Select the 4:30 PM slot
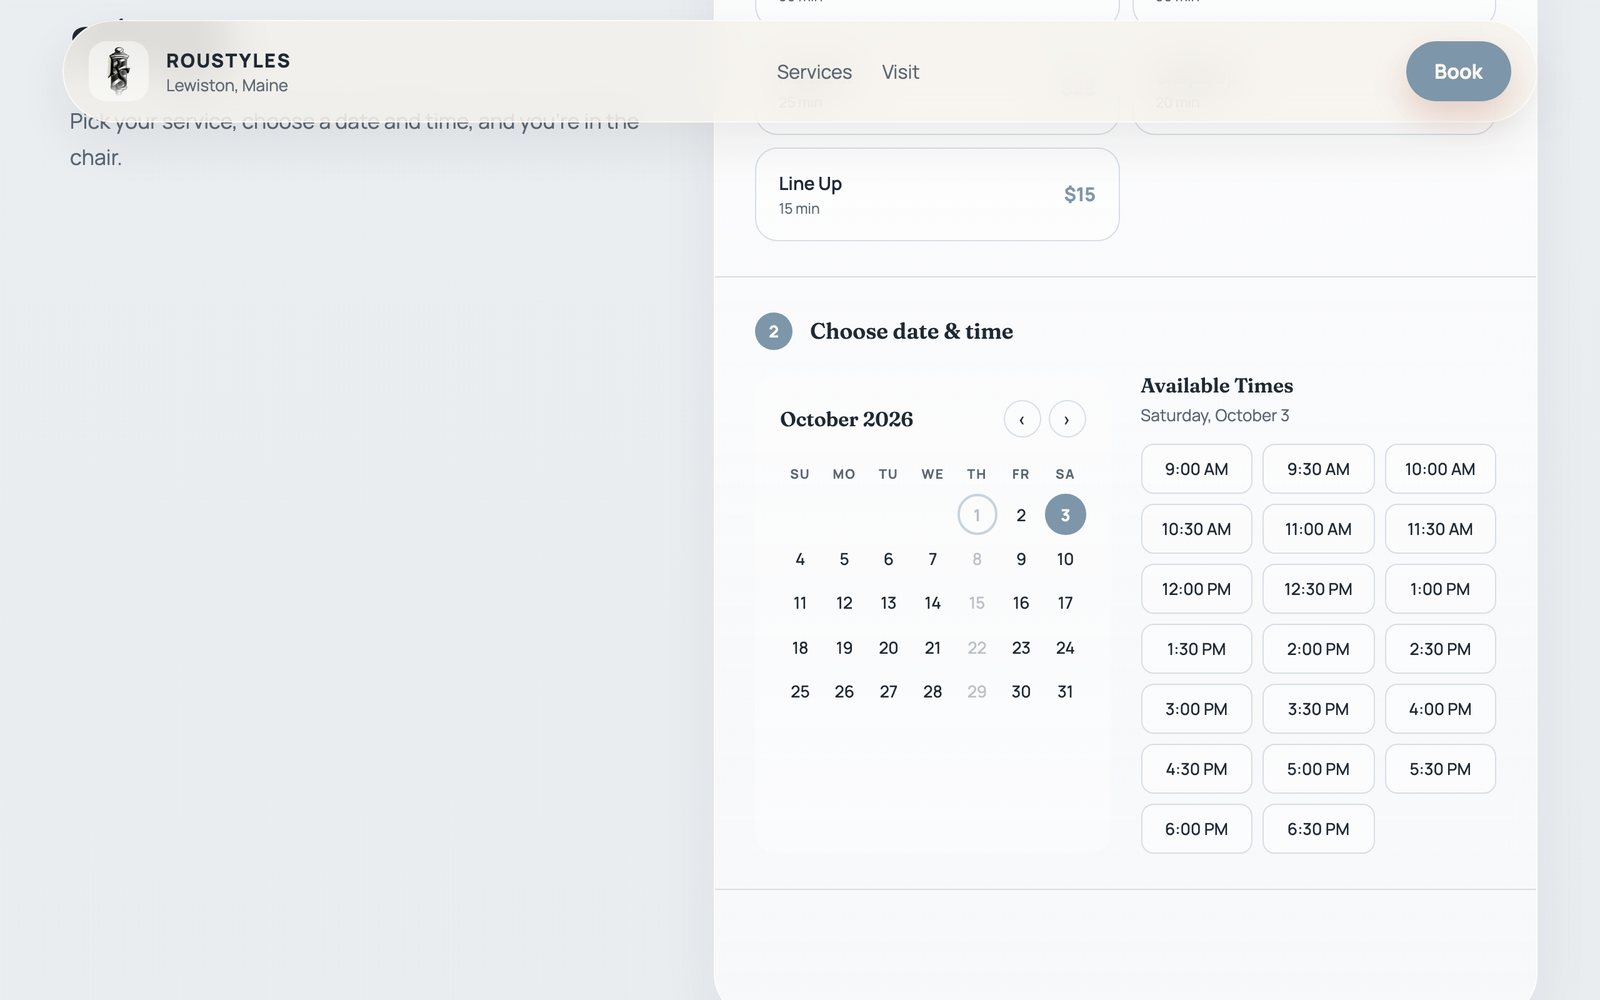The width and height of the screenshot is (1600, 1000). [x=1196, y=769]
